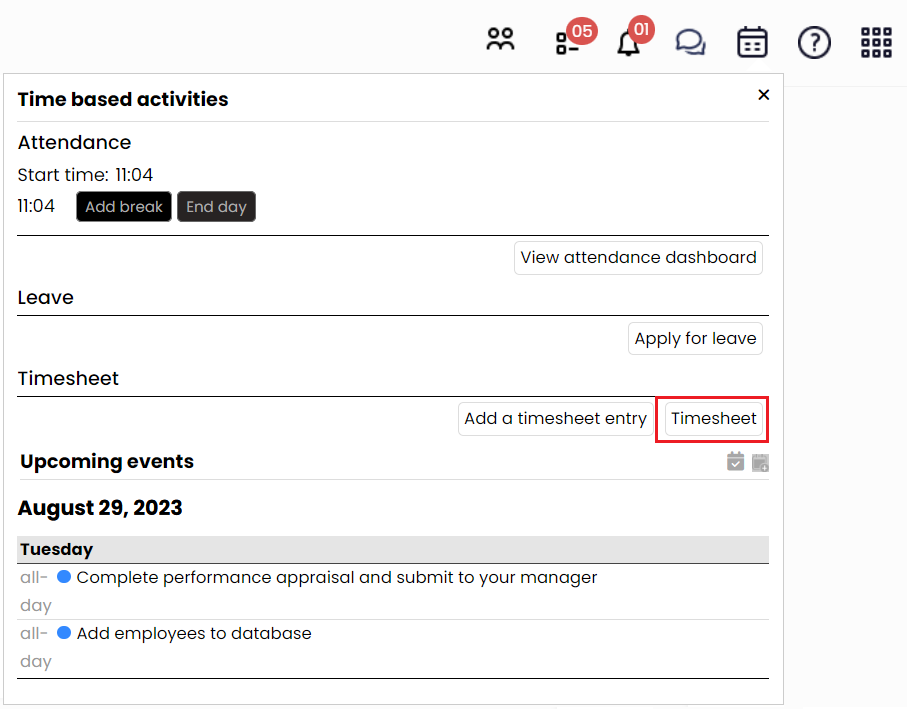Open the chat messages icon
Screen dimensions: 907x709
[x=690, y=41]
